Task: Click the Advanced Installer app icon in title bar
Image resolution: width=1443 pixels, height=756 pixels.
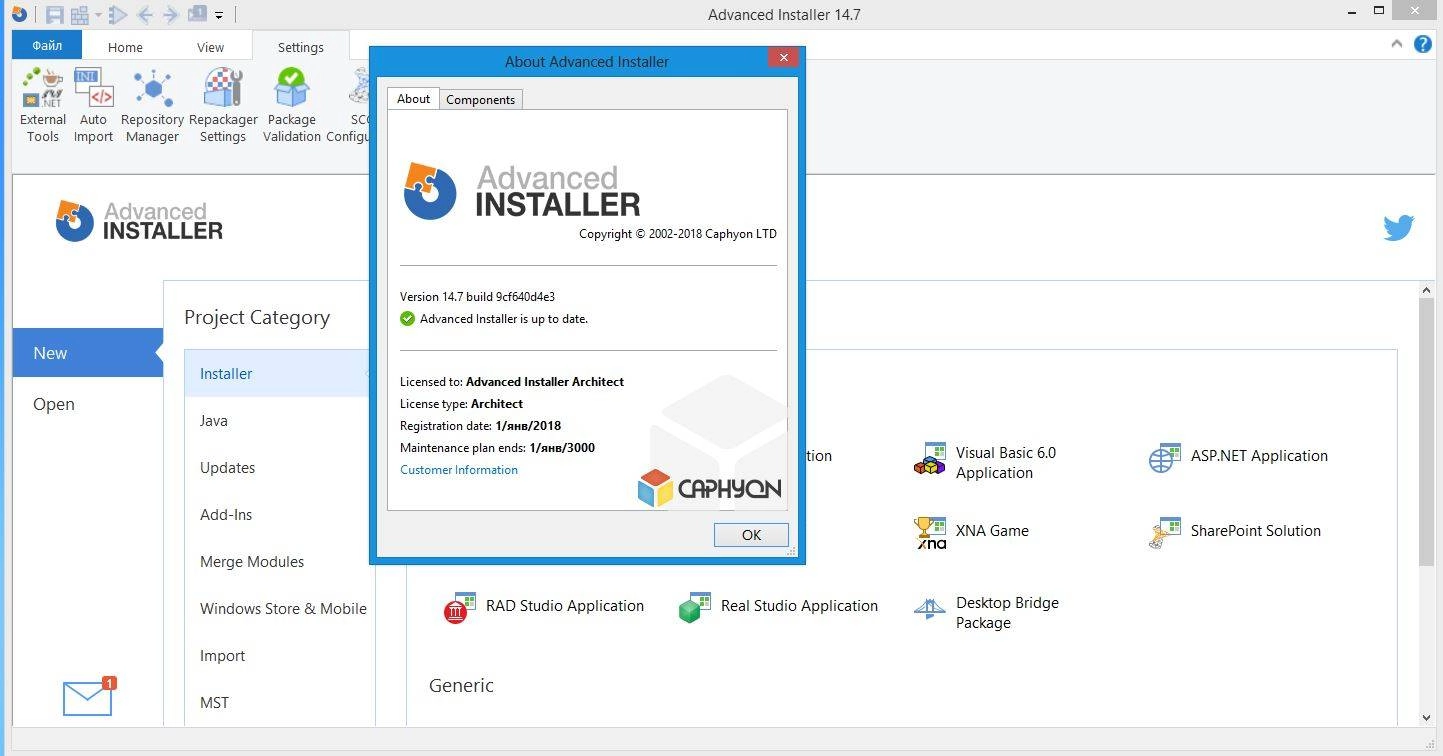Action: pos(18,14)
